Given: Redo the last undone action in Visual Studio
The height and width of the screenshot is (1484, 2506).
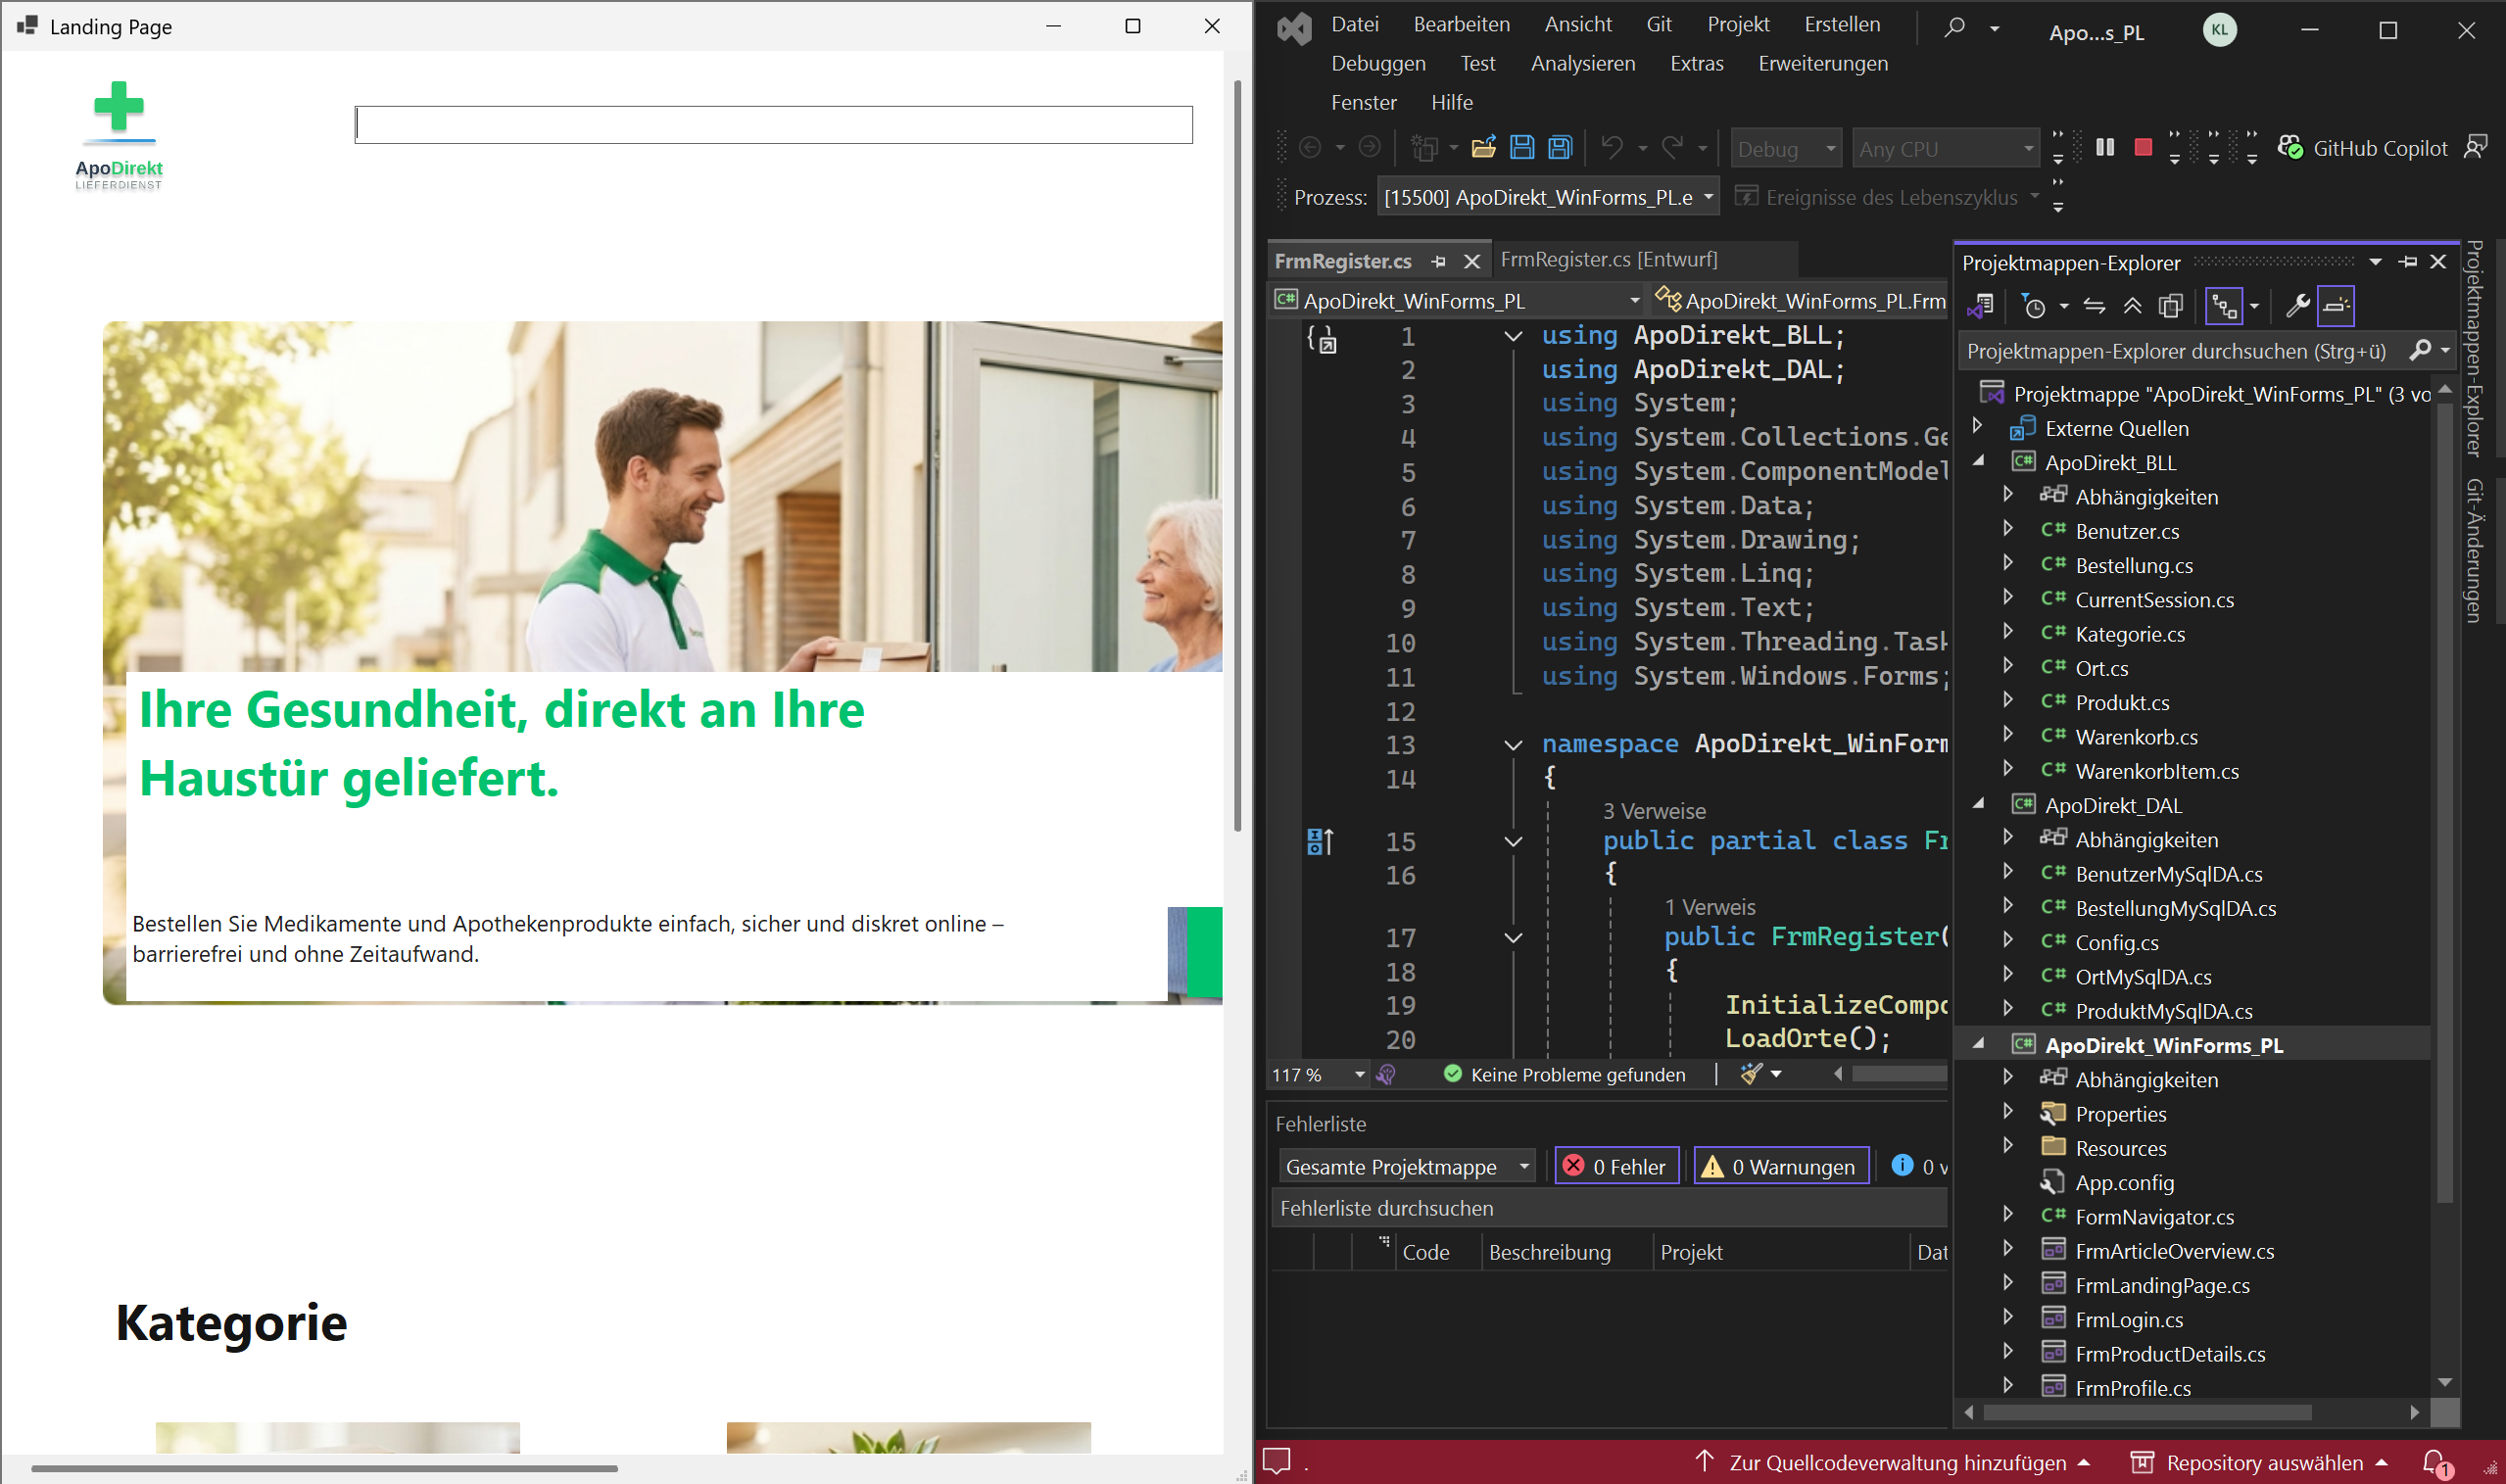Looking at the screenshot, I should 1672,148.
